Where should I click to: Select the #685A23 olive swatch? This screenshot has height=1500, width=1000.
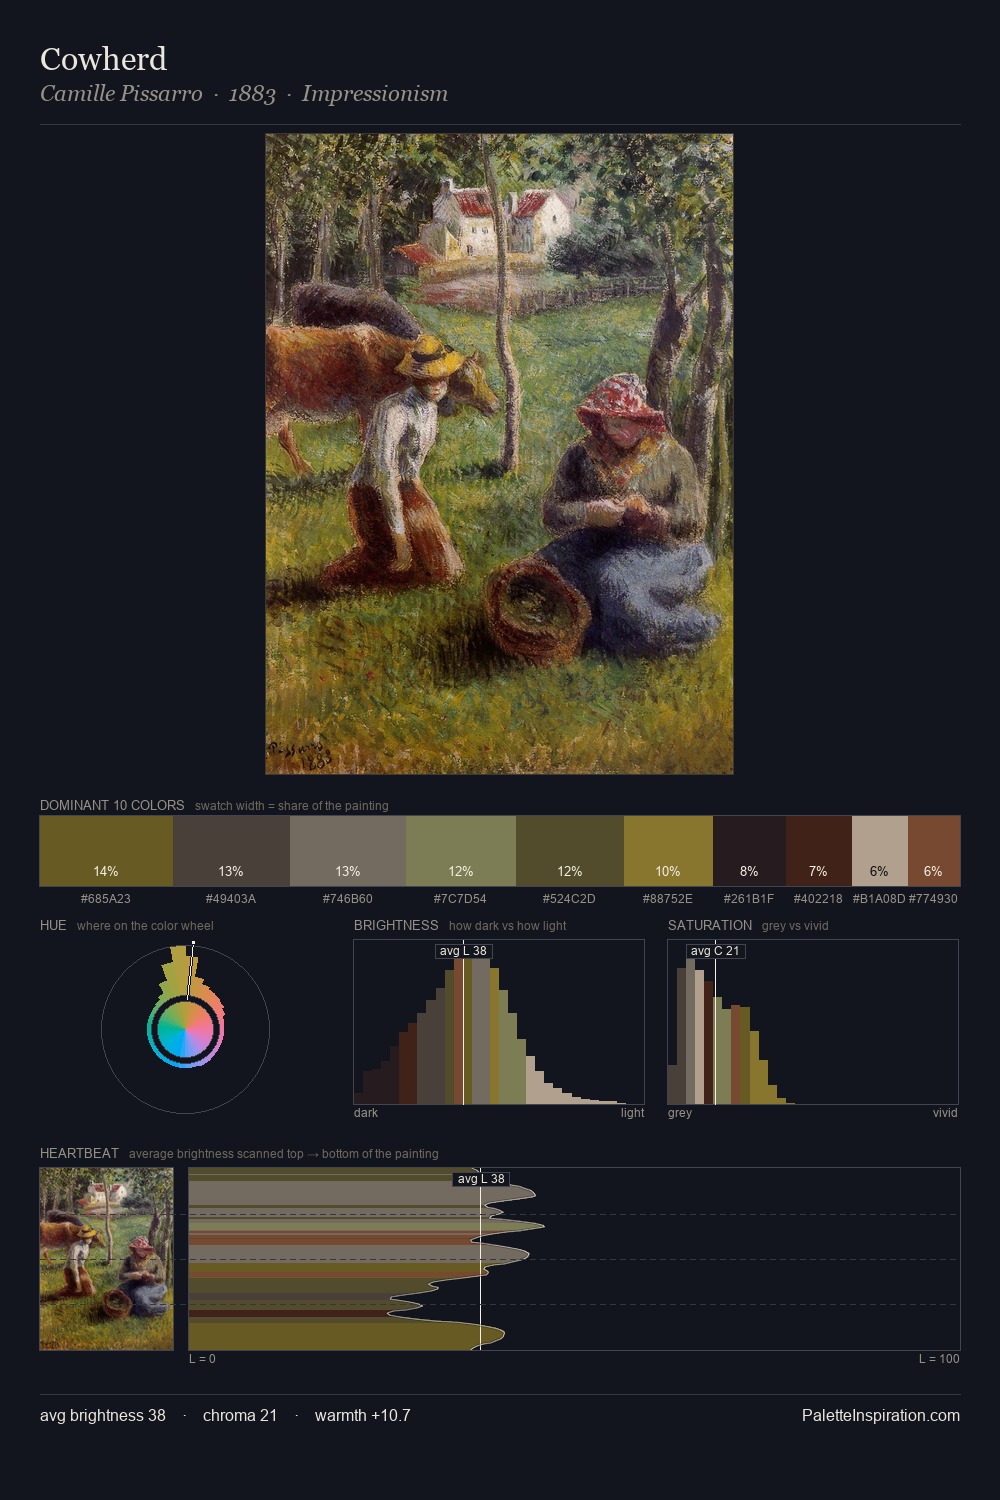(x=106, y=851)
